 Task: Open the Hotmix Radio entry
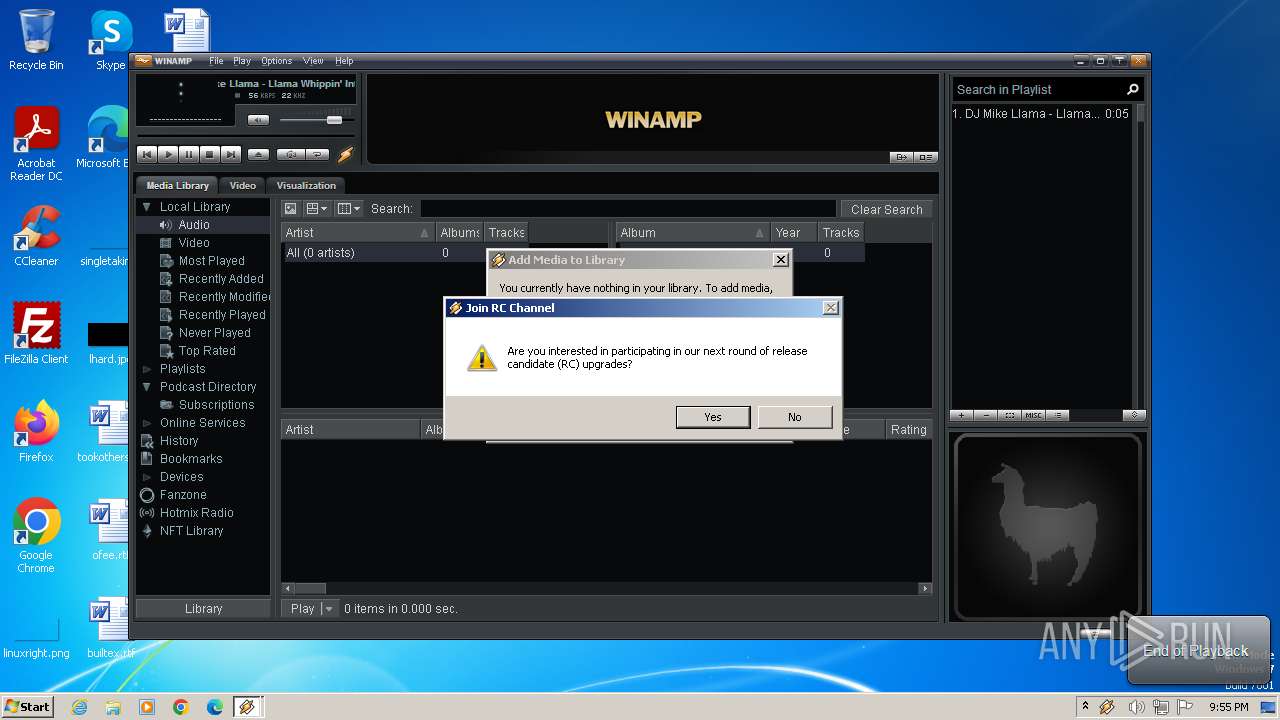click(196, 513)
